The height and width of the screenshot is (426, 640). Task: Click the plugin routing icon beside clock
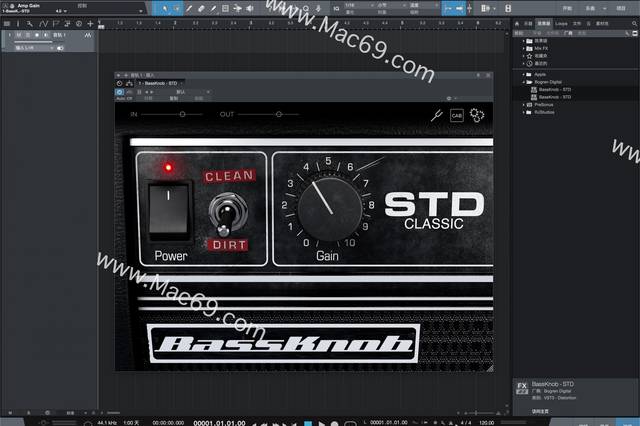129,83
